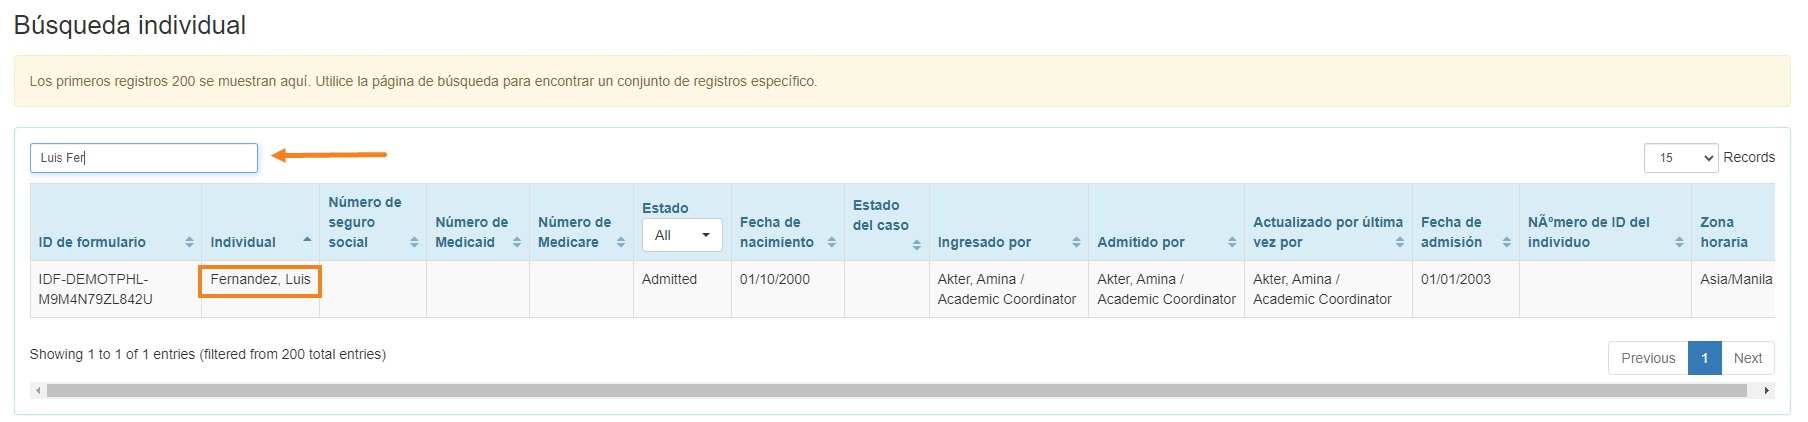Sort by Número de seguro social icon
Viewport: 1808px width, 422px height.
click(x=414, y=243)
